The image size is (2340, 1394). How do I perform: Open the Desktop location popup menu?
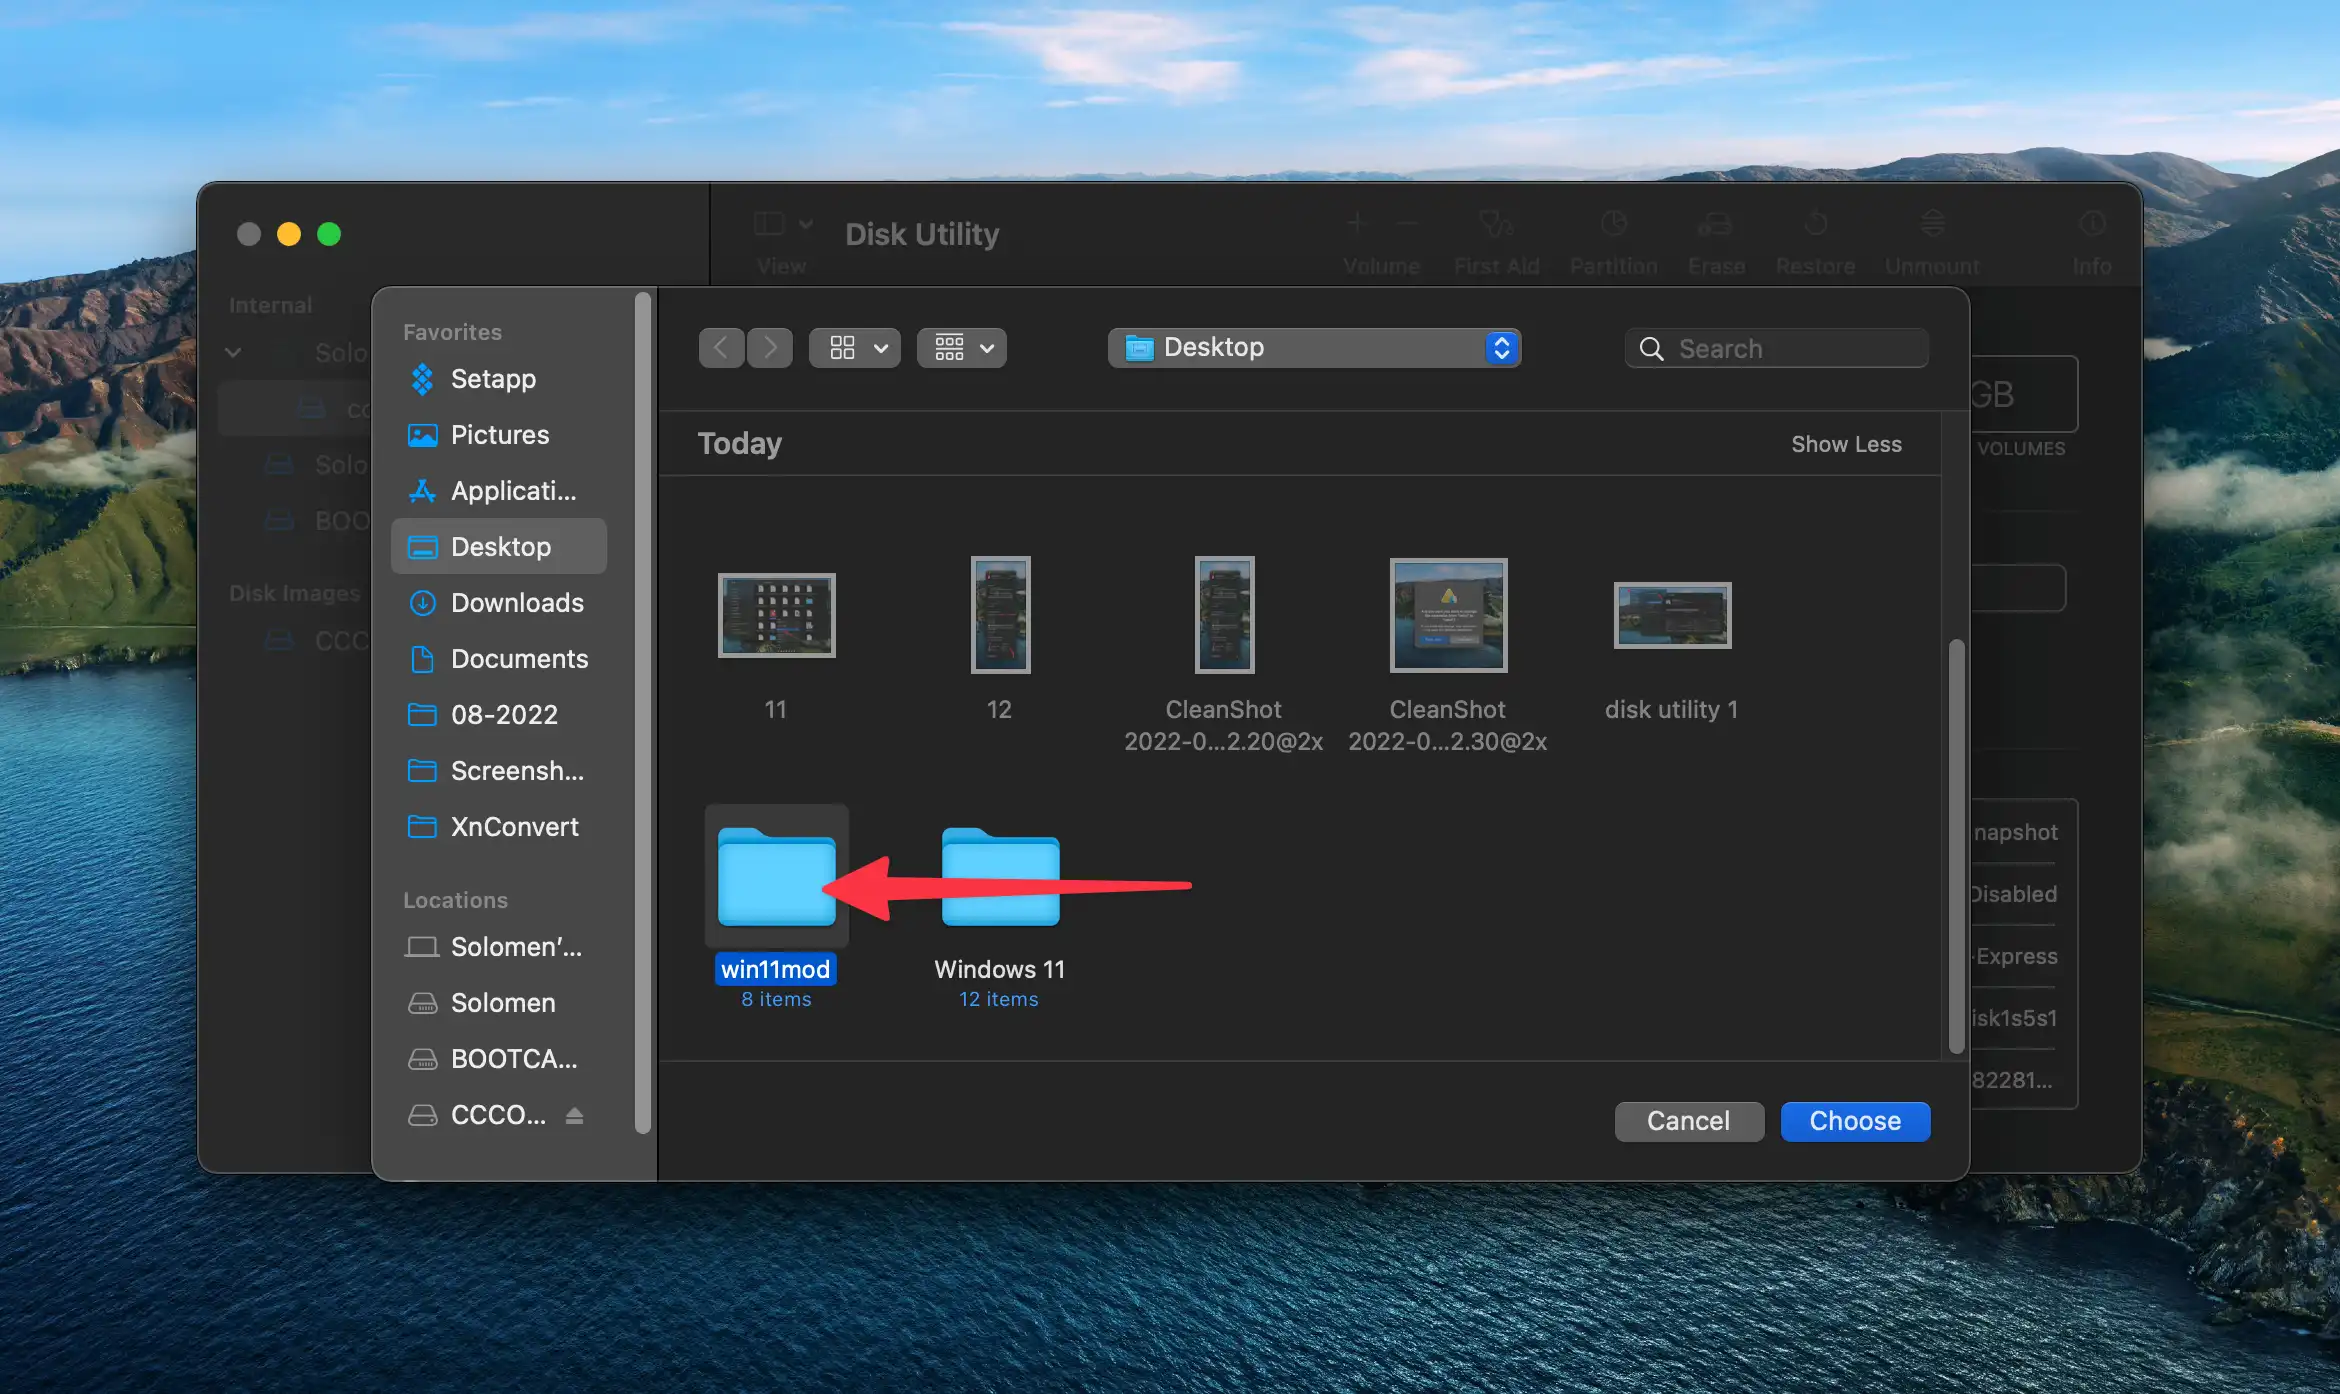pos(1314,348)
